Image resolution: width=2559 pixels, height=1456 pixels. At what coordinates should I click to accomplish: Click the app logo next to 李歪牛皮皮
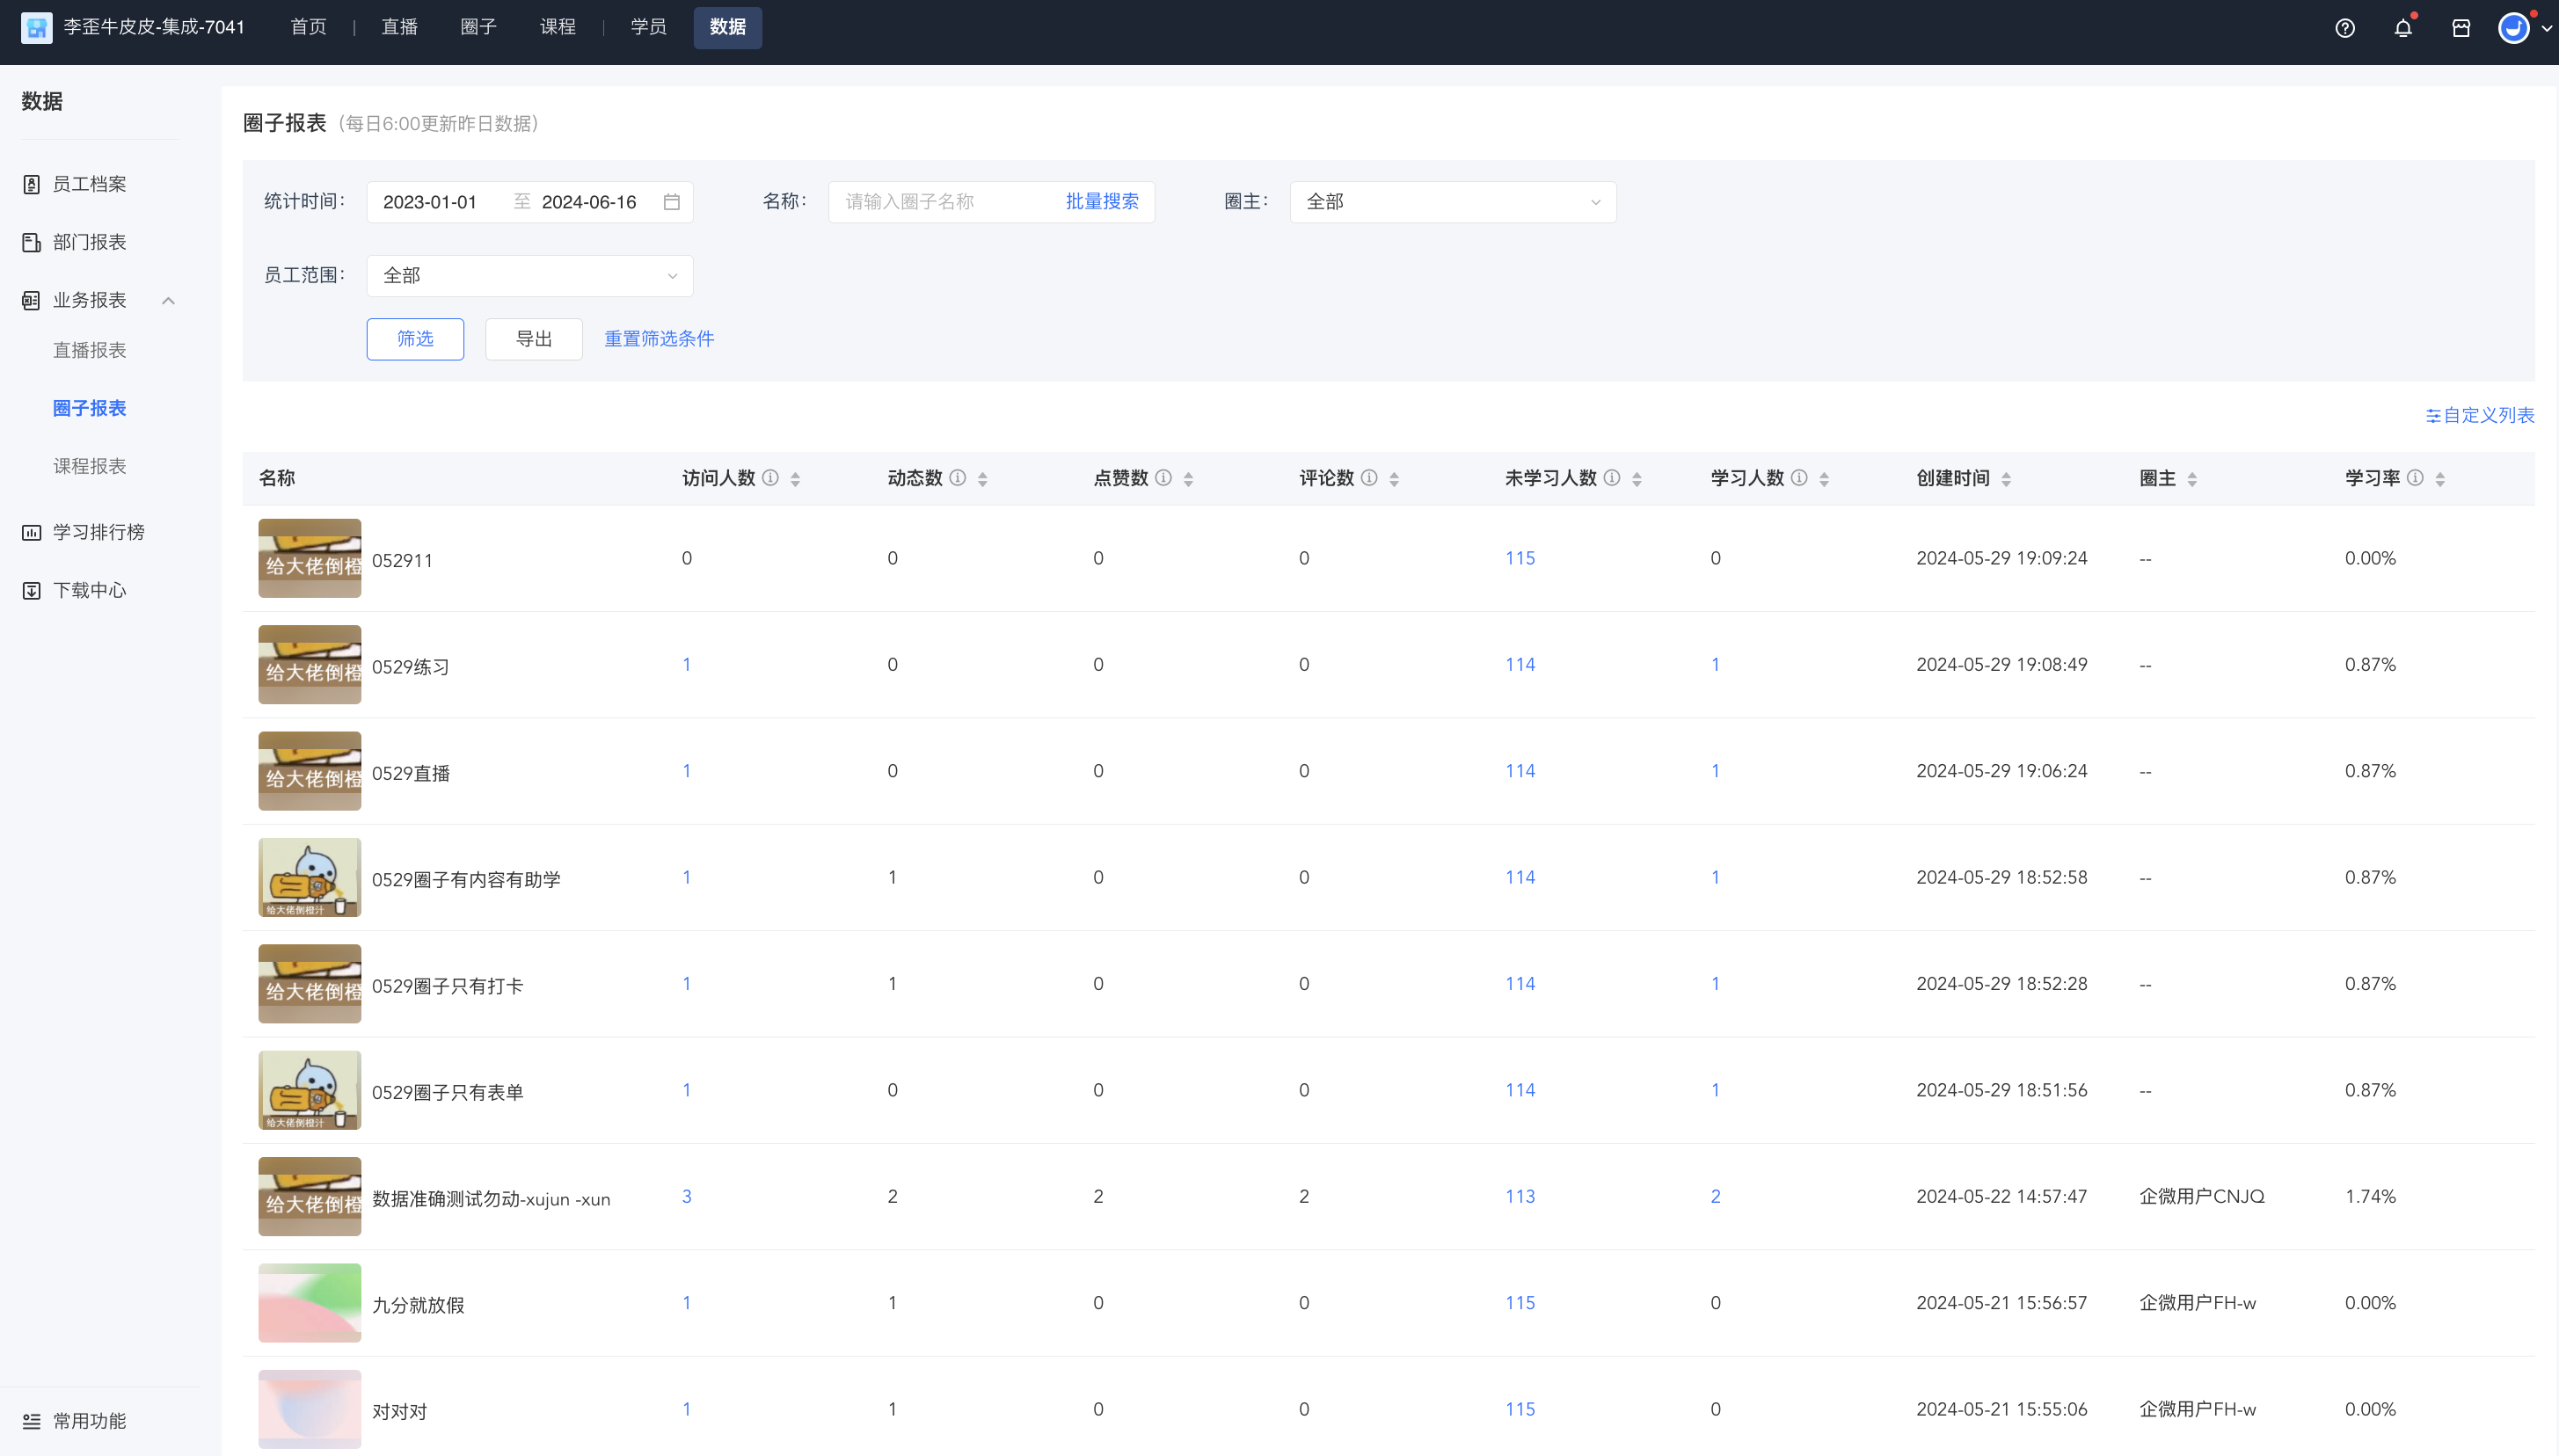pyautogui.click(x=37, y=27)
